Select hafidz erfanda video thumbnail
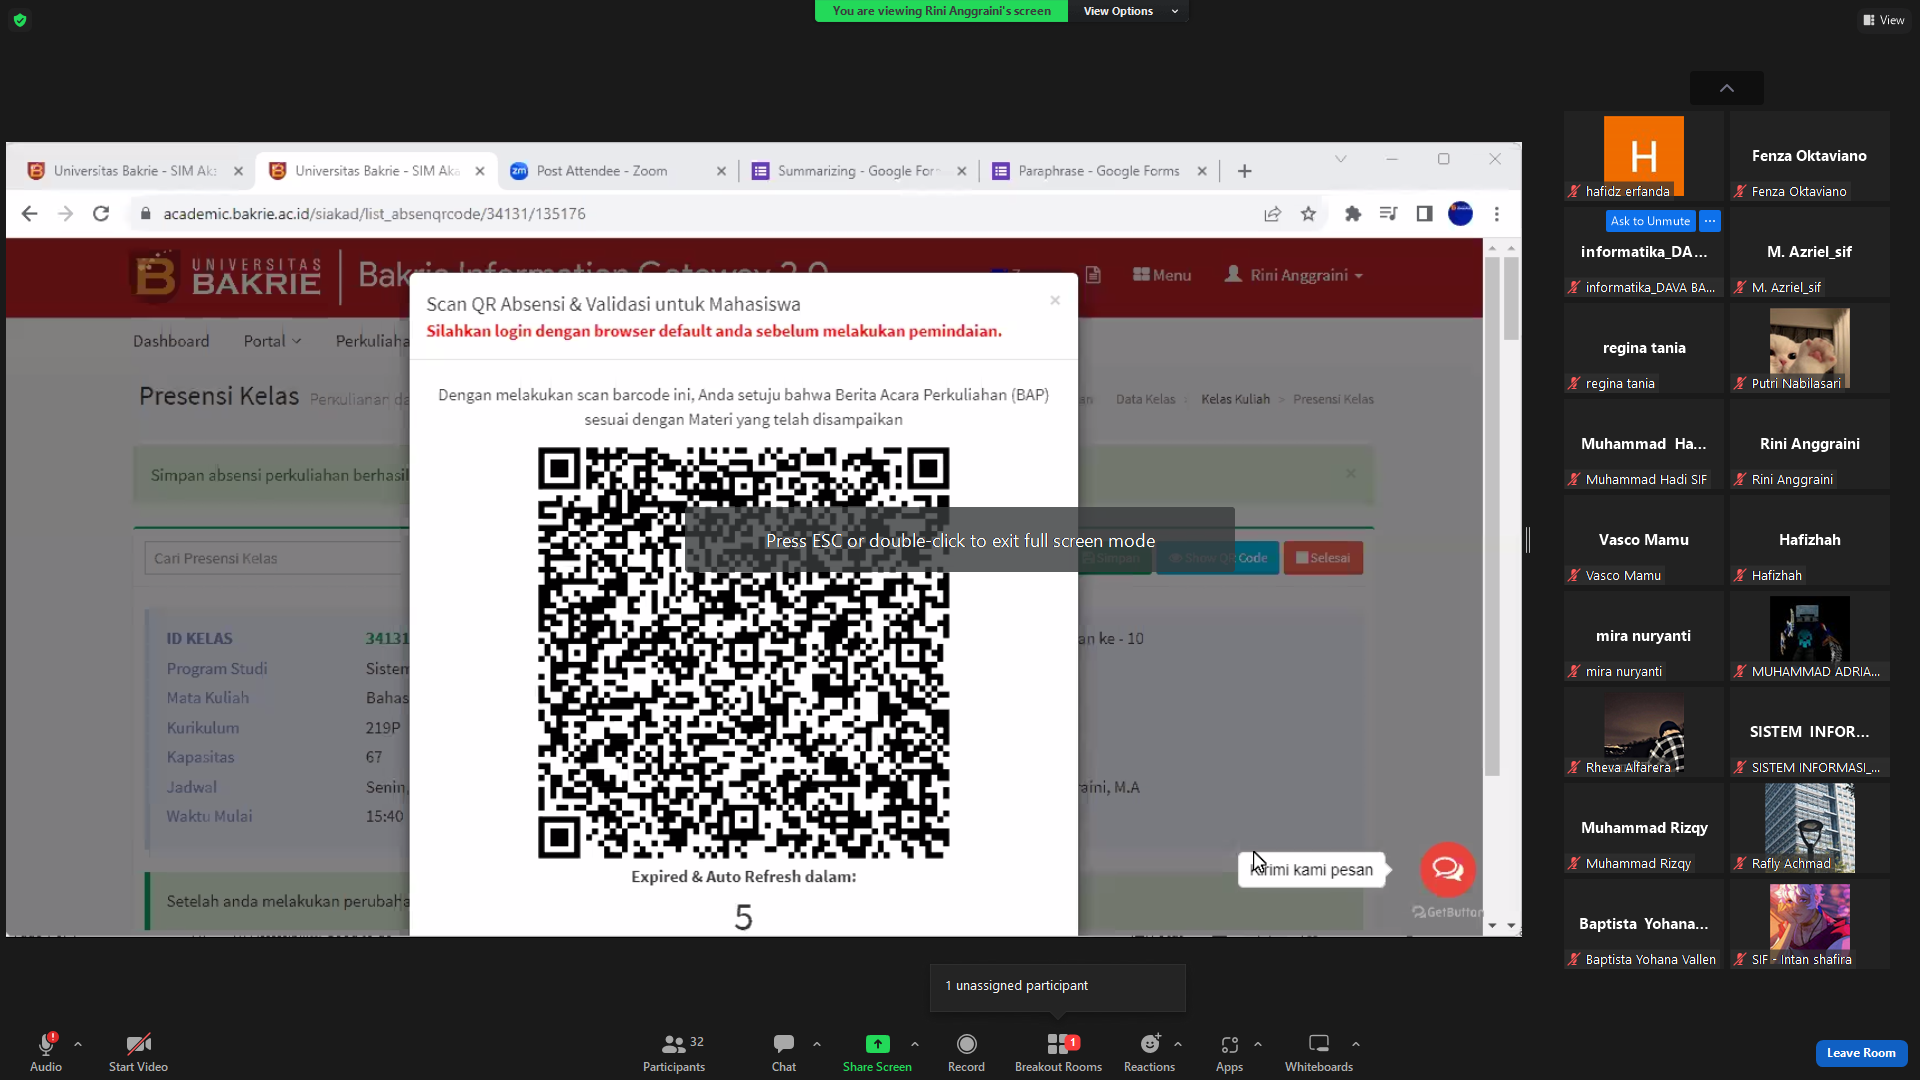Screen dimensions: 1920x1080 pos(1644,156)
